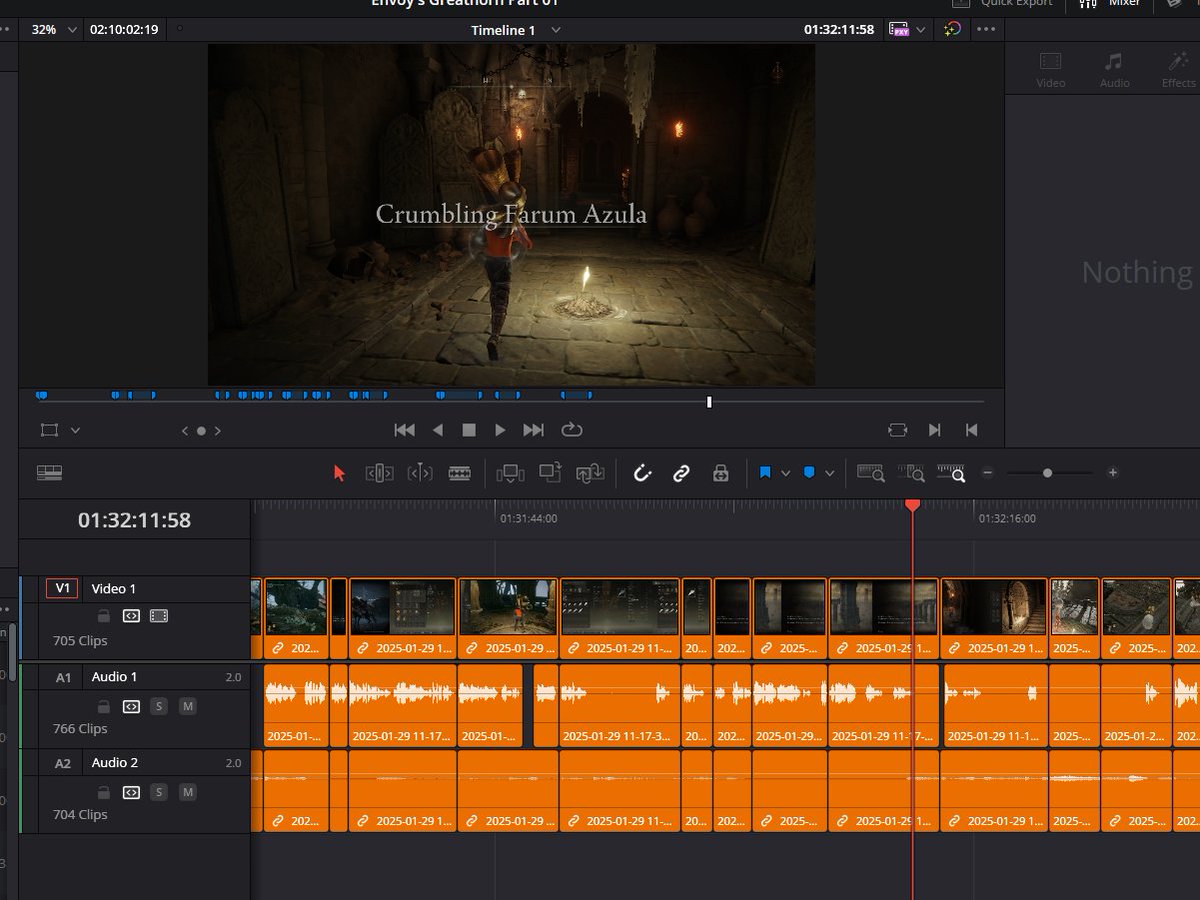Image resolution: width=1200 pixels, height=900 pixels.
Task: Select the Blade Edit Mode tool
Action: [x=460, y=473]
